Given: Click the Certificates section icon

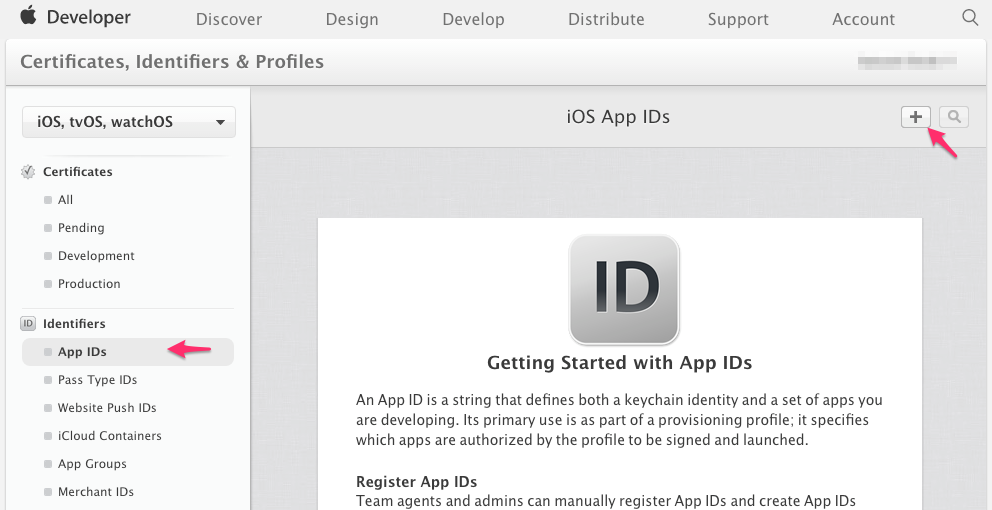Looking at the screenshot, I should (x=28, y=171).
